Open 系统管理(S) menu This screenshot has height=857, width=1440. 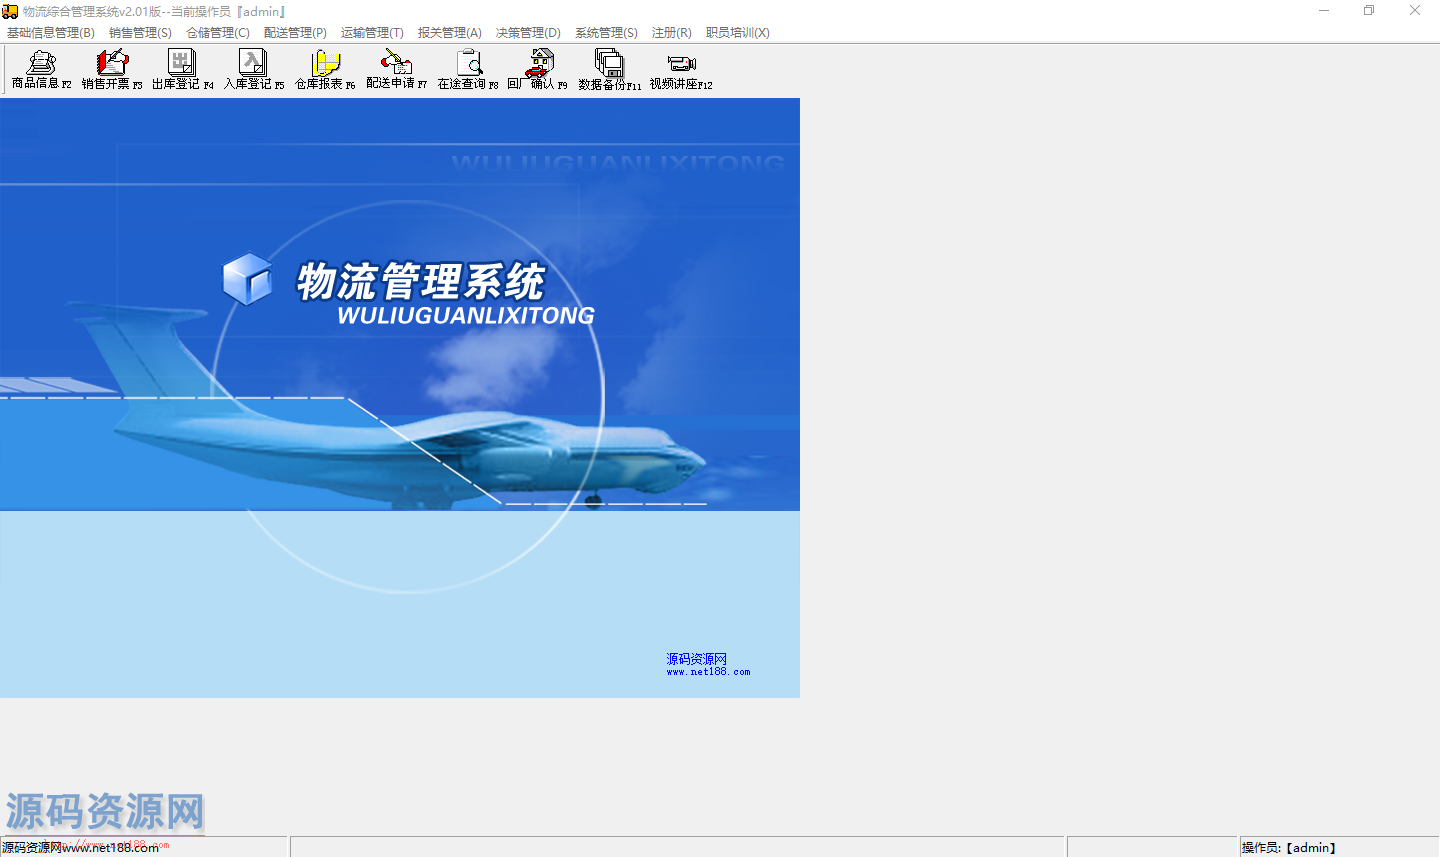pos(606,33)
